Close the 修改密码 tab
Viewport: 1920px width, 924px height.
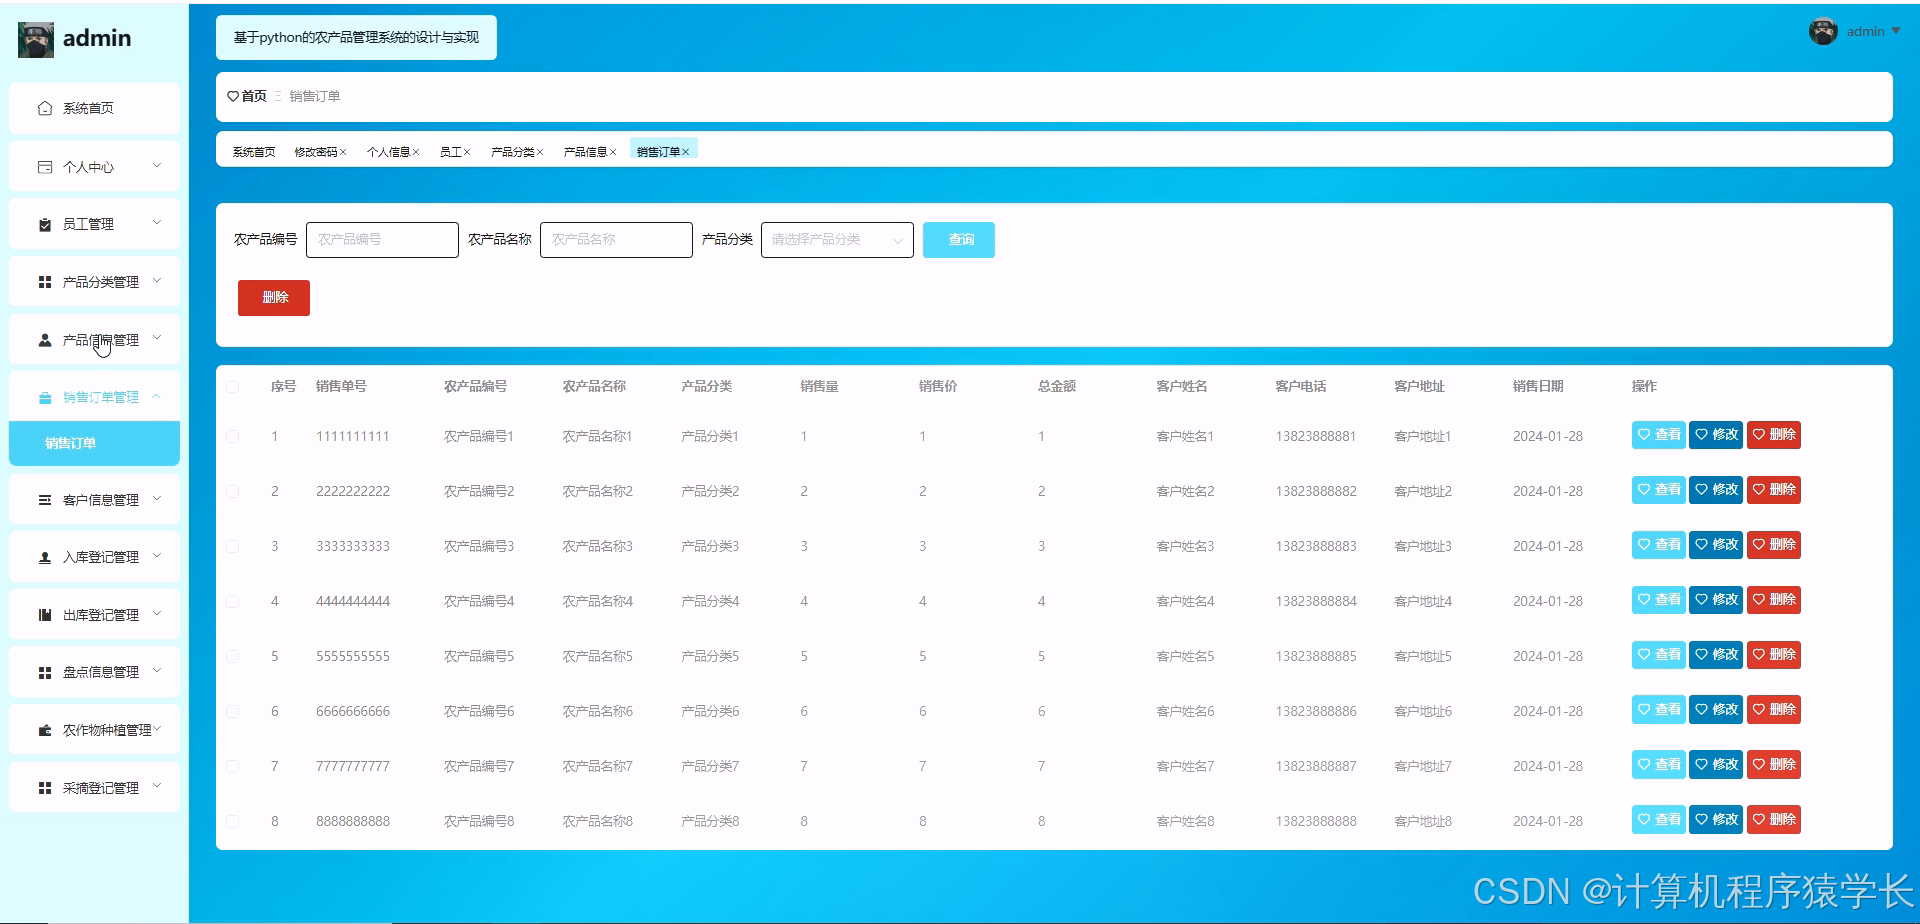[x=343, y=152]
